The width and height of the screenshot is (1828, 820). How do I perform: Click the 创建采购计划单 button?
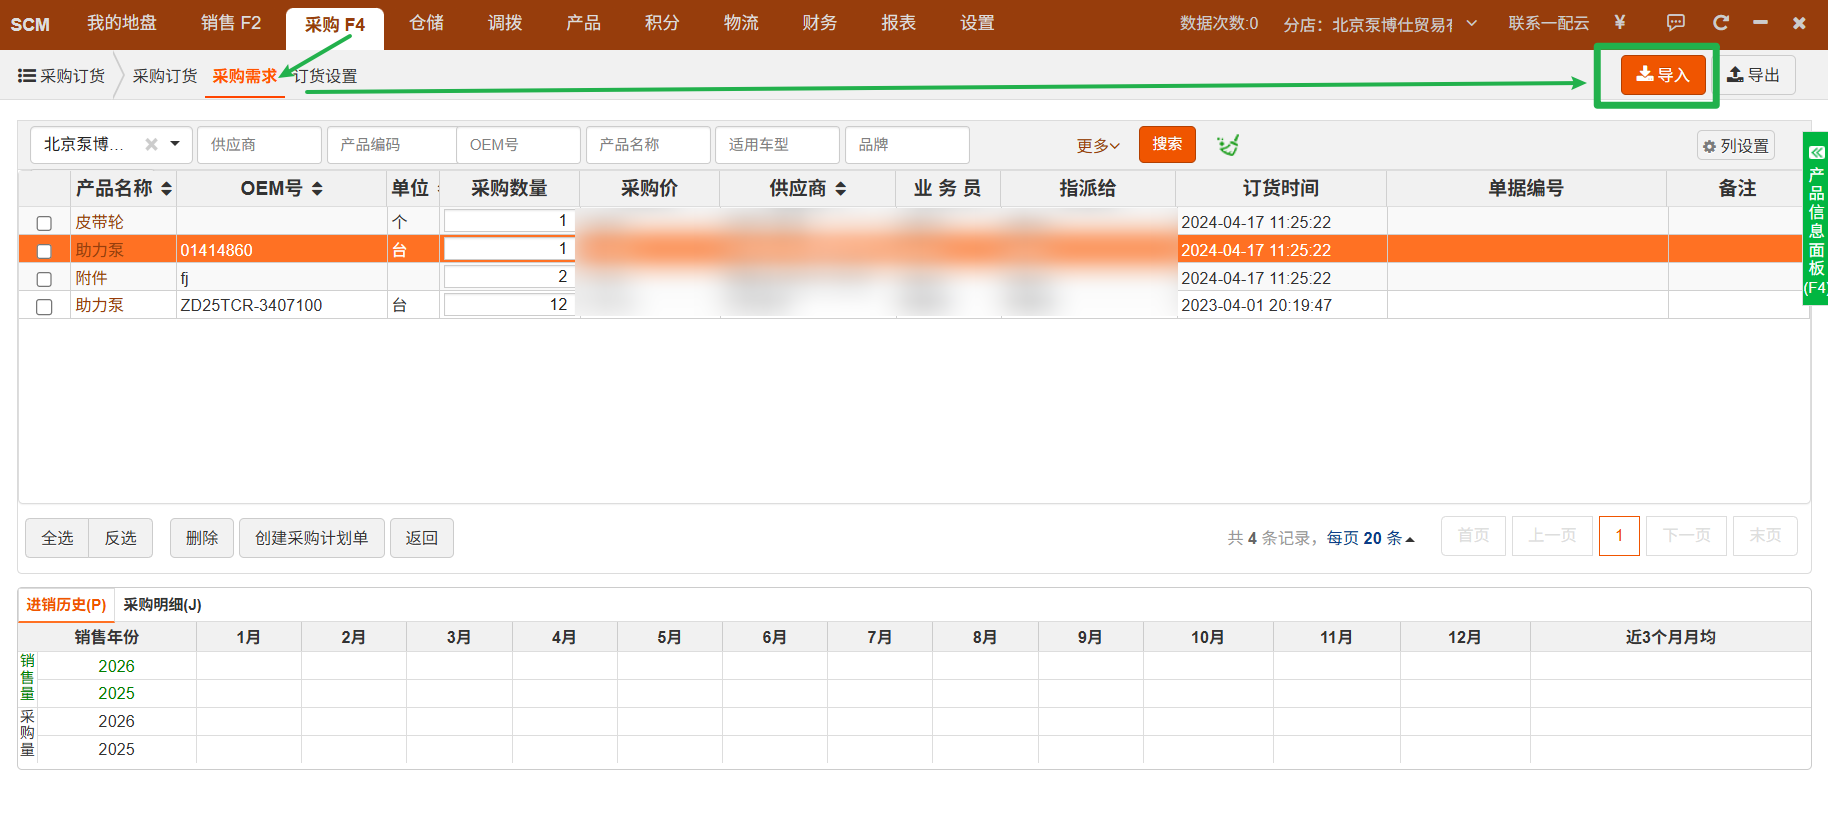coord(312,538)
